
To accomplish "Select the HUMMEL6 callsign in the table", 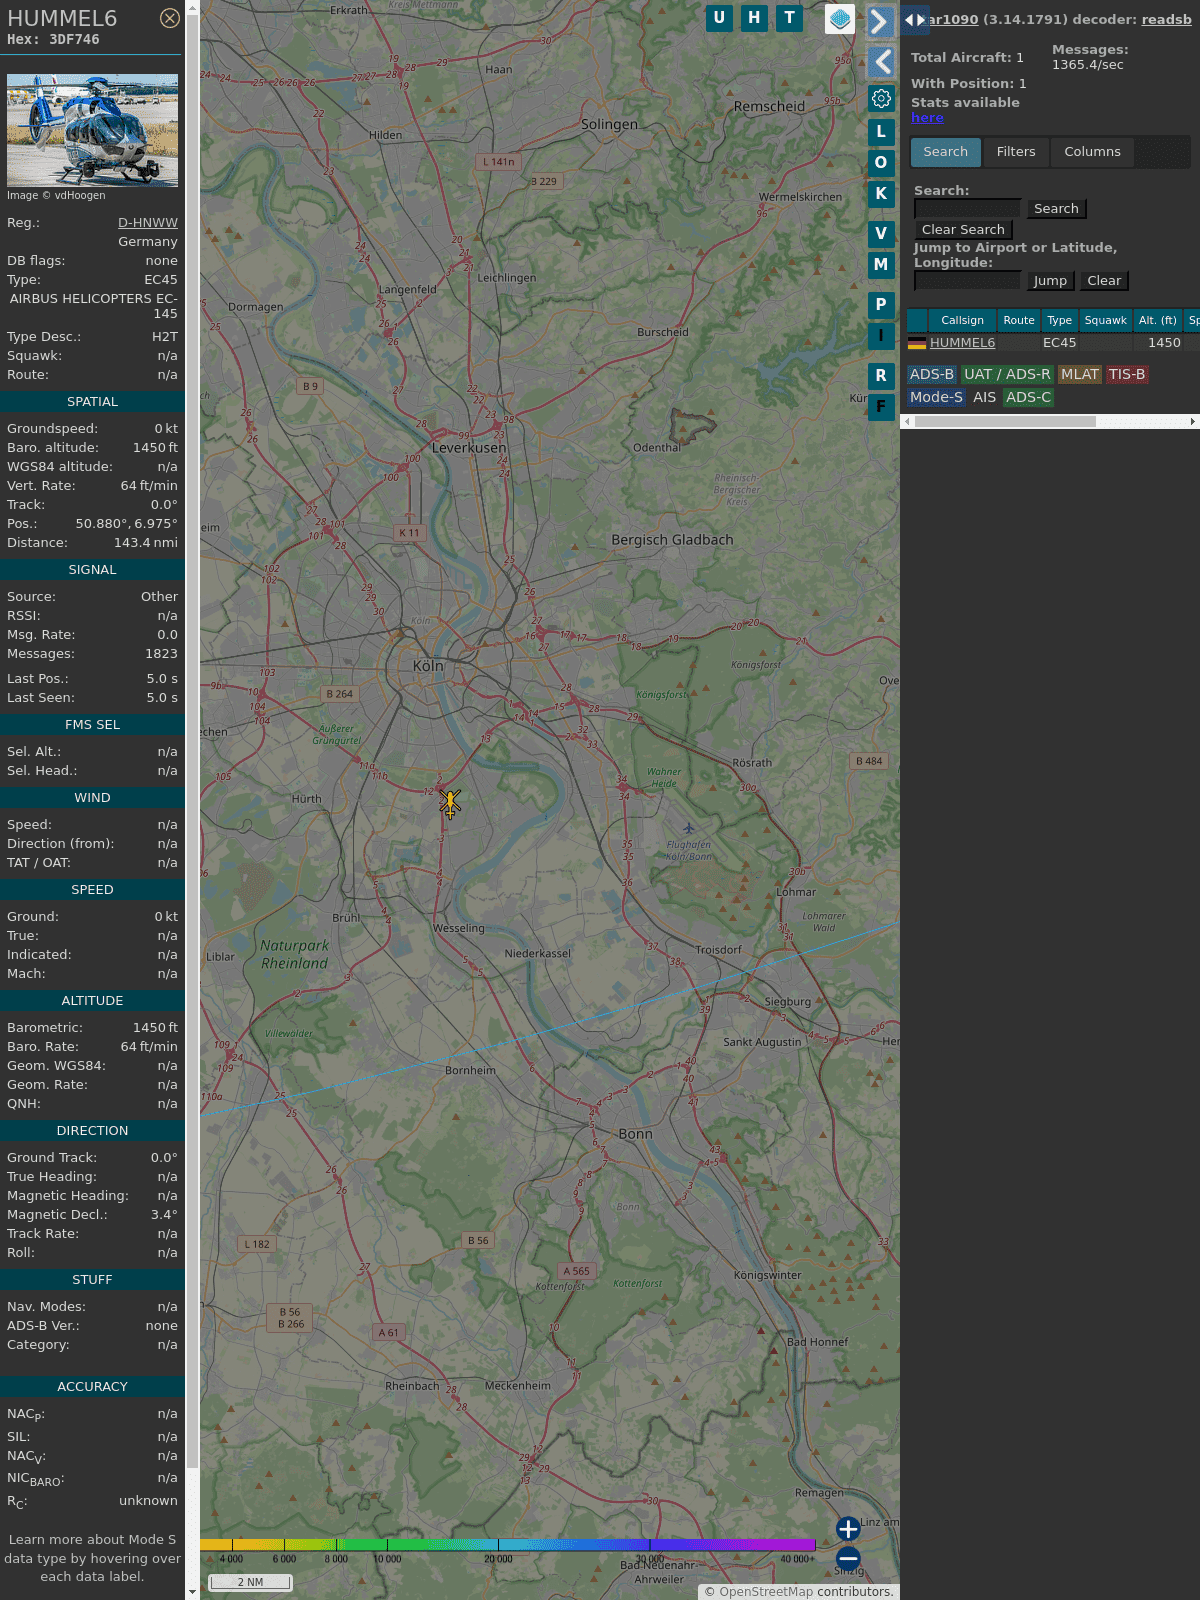I will pyautogui.click(x=962, y=343).
